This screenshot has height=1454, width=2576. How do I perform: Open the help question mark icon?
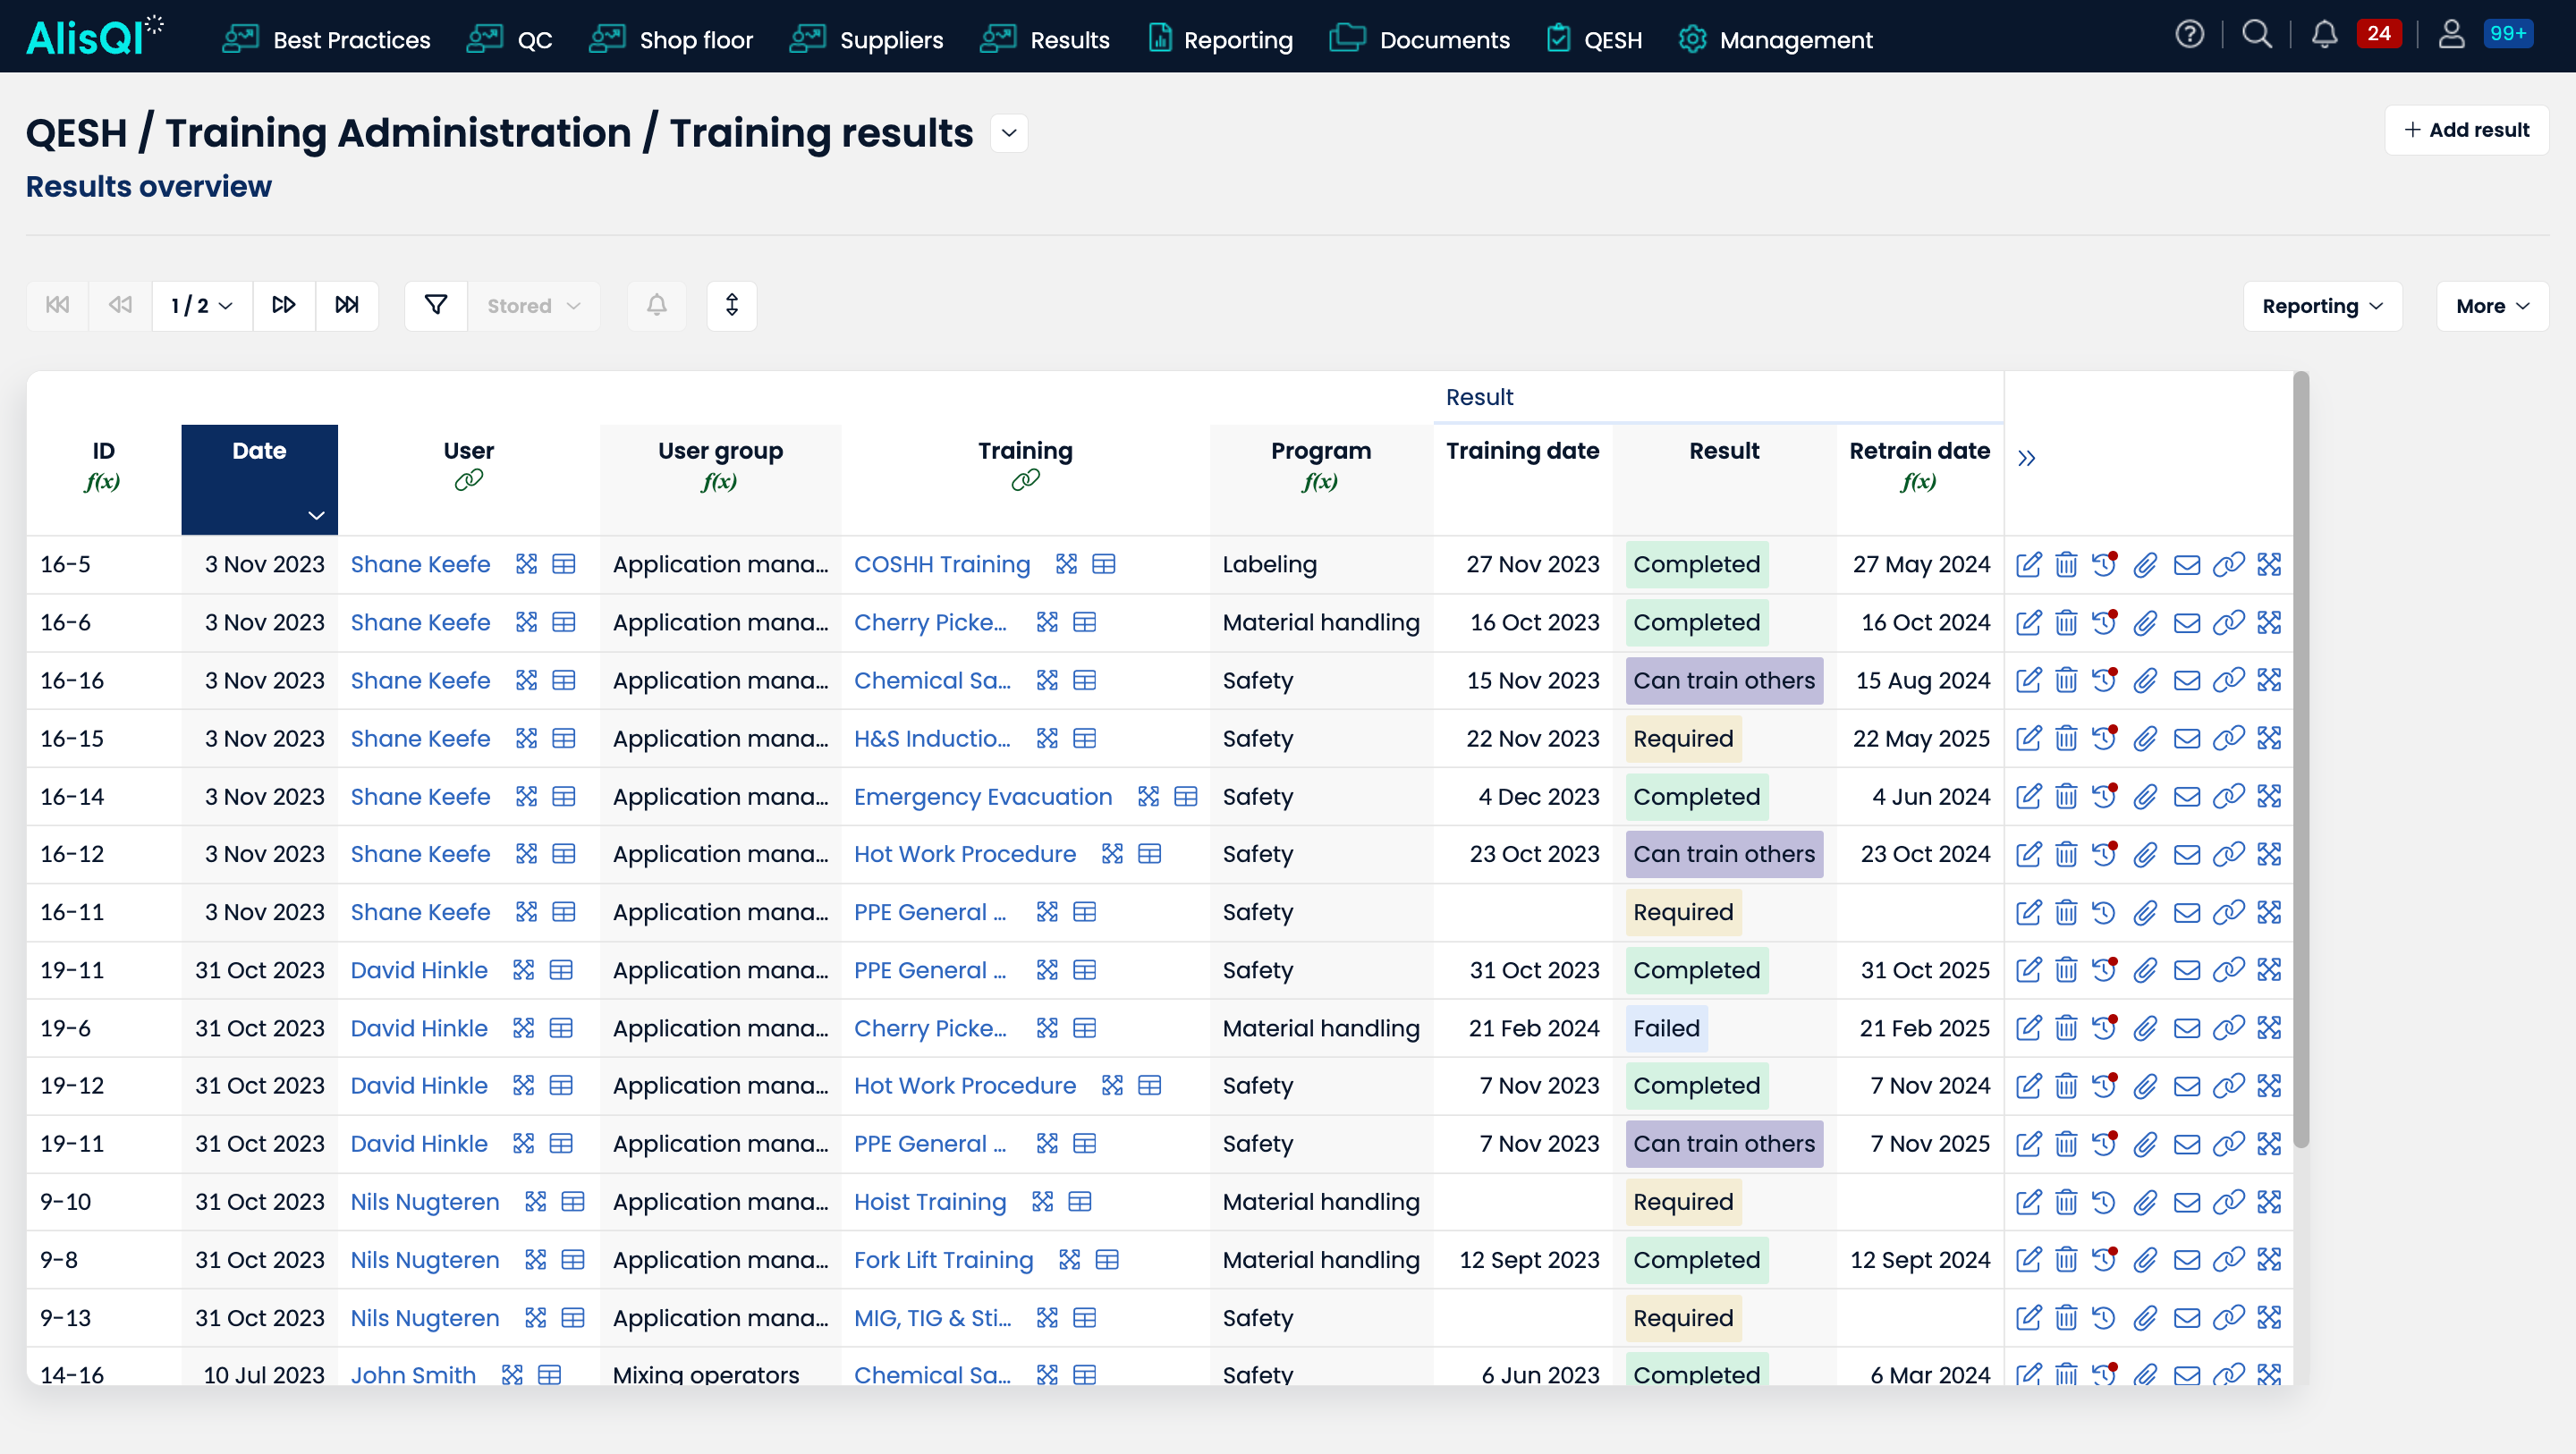(x=2189, y=36)
